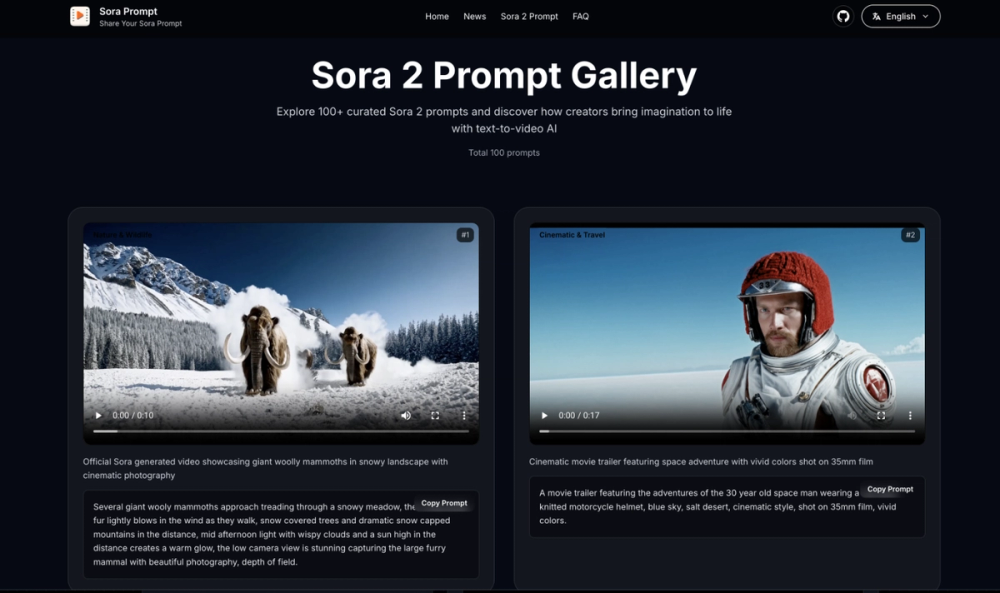This screenshot has height=593, width=1000.
Task: Open the FAQ link
Action: coord(580,17)
